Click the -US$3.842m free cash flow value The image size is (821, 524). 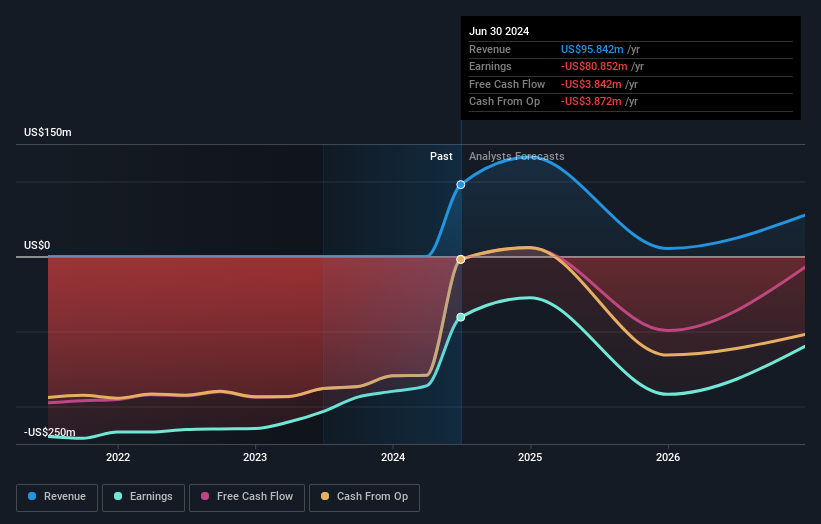tap(591, 84)
